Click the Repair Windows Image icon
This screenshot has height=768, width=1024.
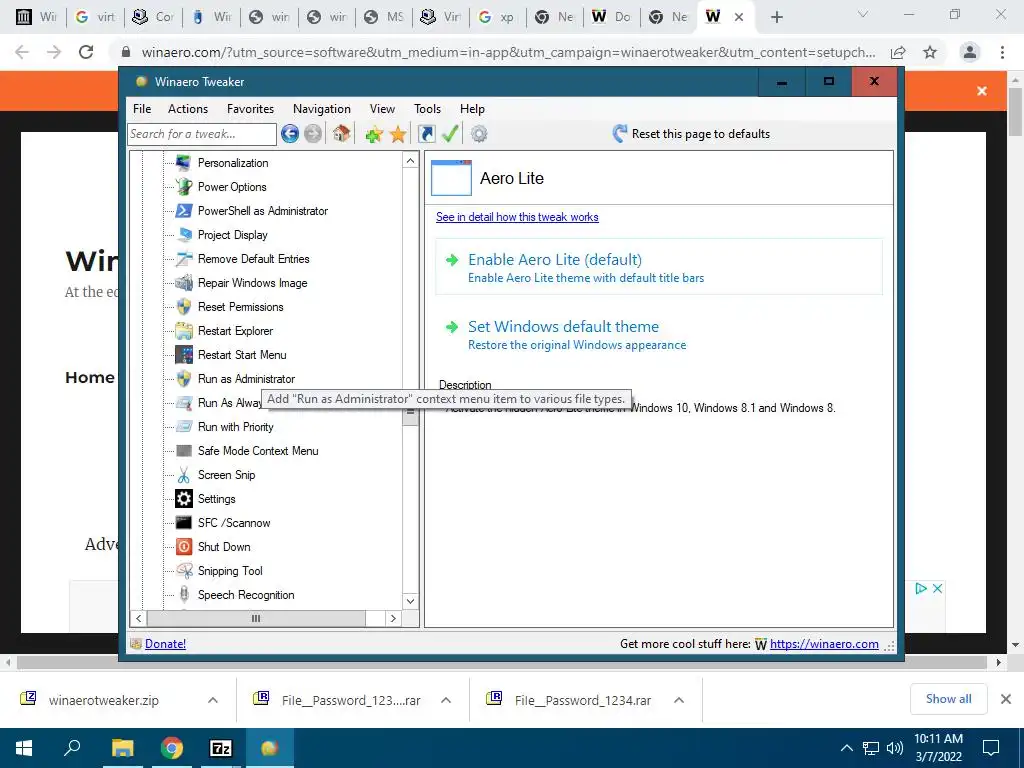click(x=184, y=283)
